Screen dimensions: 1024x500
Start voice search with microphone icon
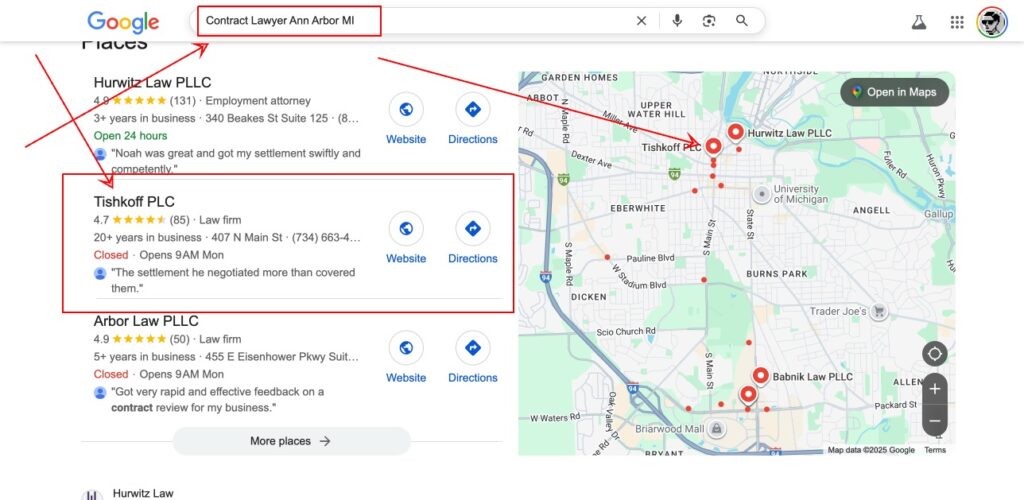(677, 21)
